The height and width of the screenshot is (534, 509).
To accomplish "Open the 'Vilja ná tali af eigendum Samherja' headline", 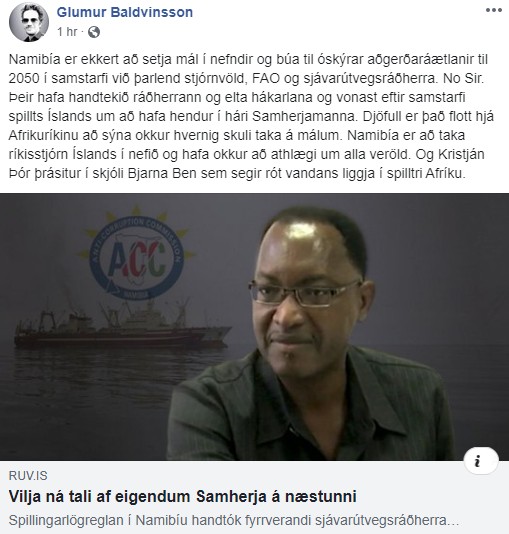I will [x=182, y=496].
